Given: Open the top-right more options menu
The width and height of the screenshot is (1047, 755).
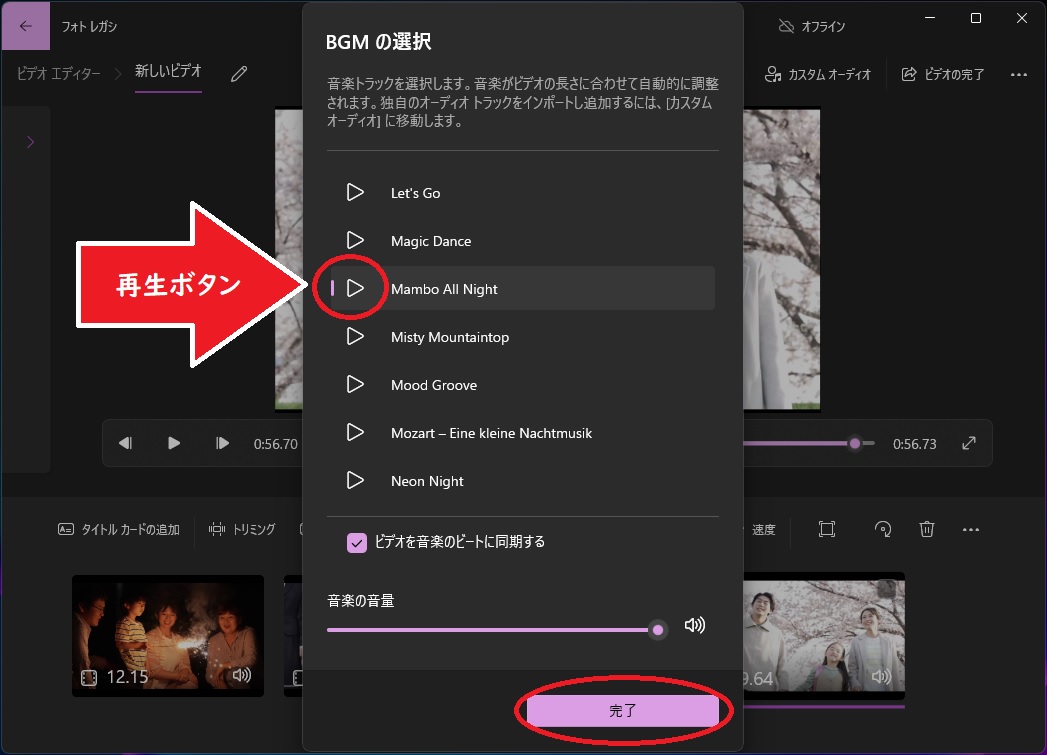Looking at the screenshot, I should [x=1019, y=75].
